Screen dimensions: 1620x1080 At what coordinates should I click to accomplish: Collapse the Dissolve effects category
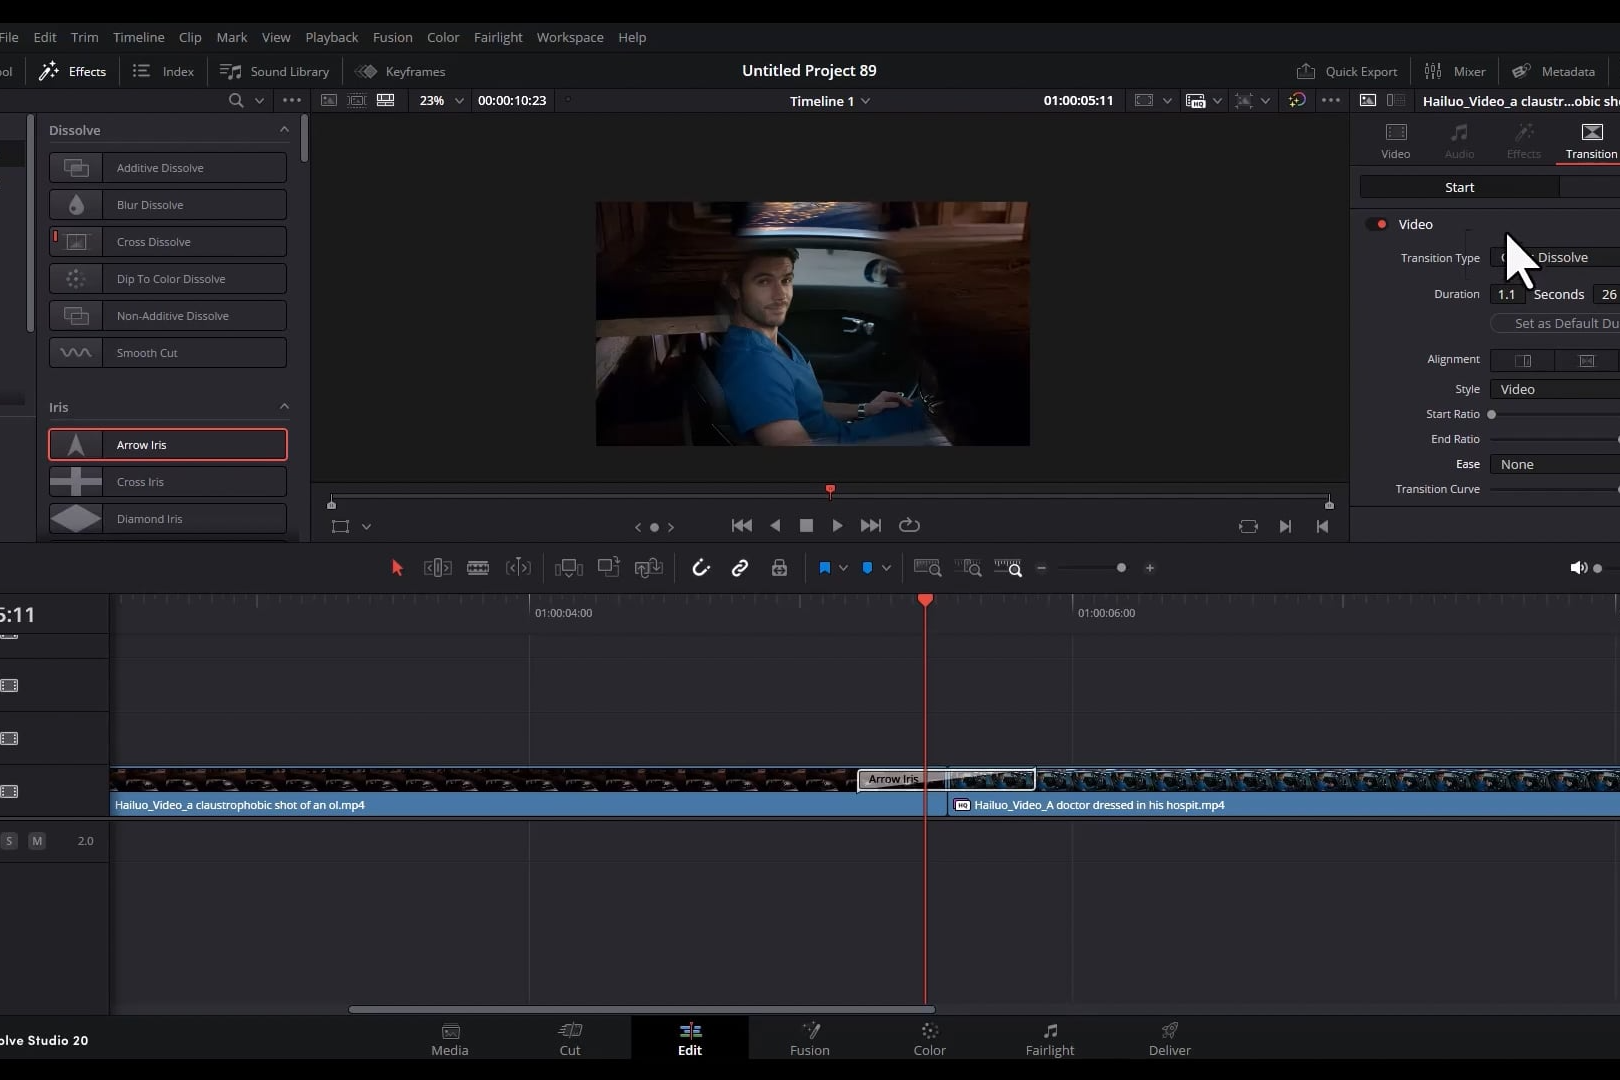[284, 130]
